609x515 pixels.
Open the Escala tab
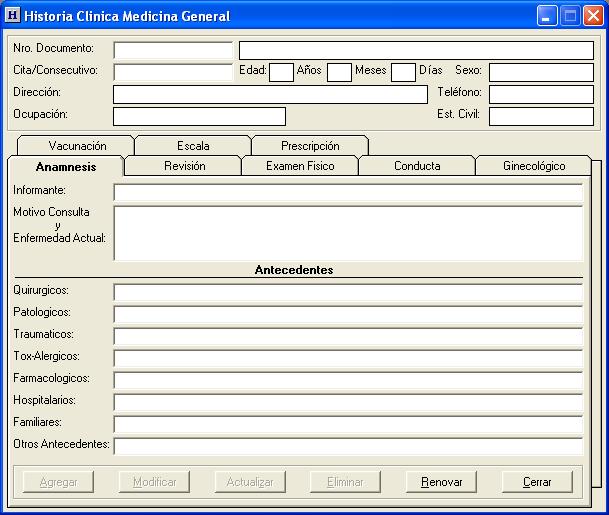click(x=193, y=146)
